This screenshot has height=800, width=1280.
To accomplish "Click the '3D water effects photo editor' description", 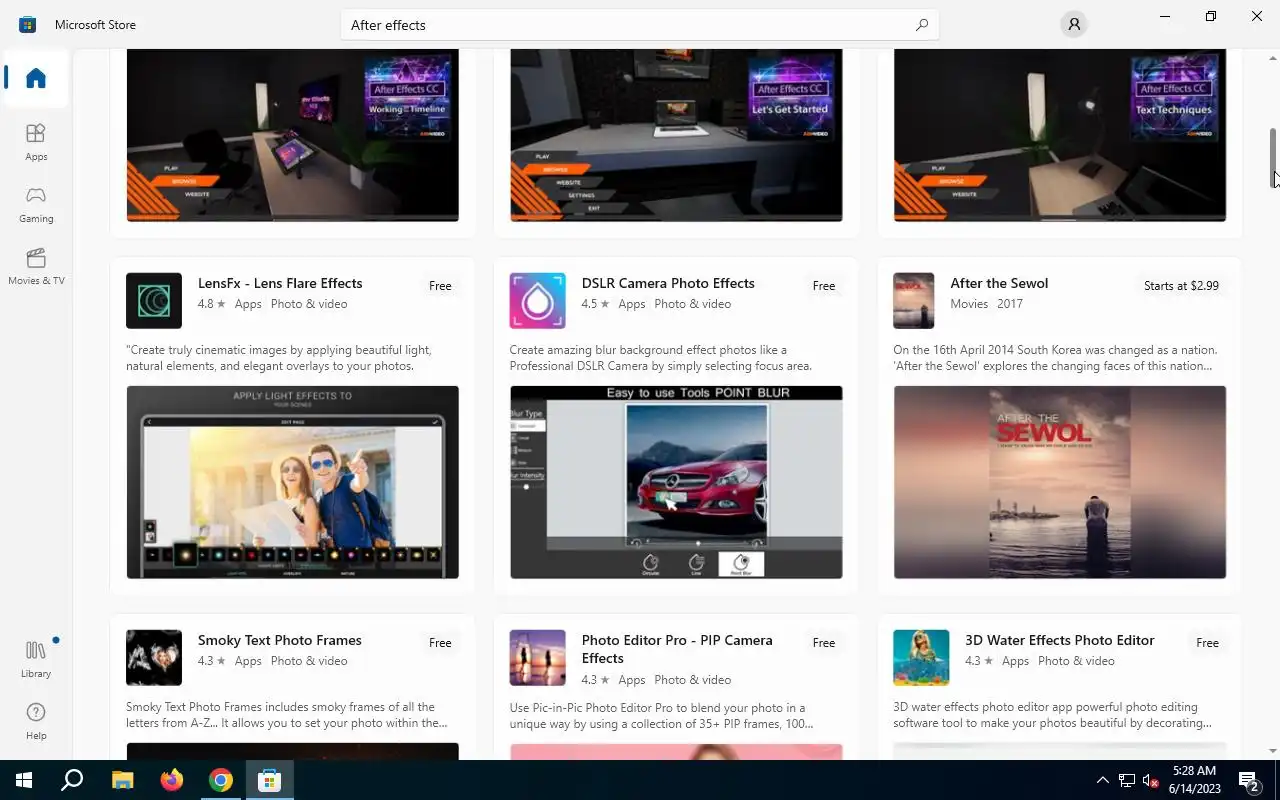I will point(1052,715).
